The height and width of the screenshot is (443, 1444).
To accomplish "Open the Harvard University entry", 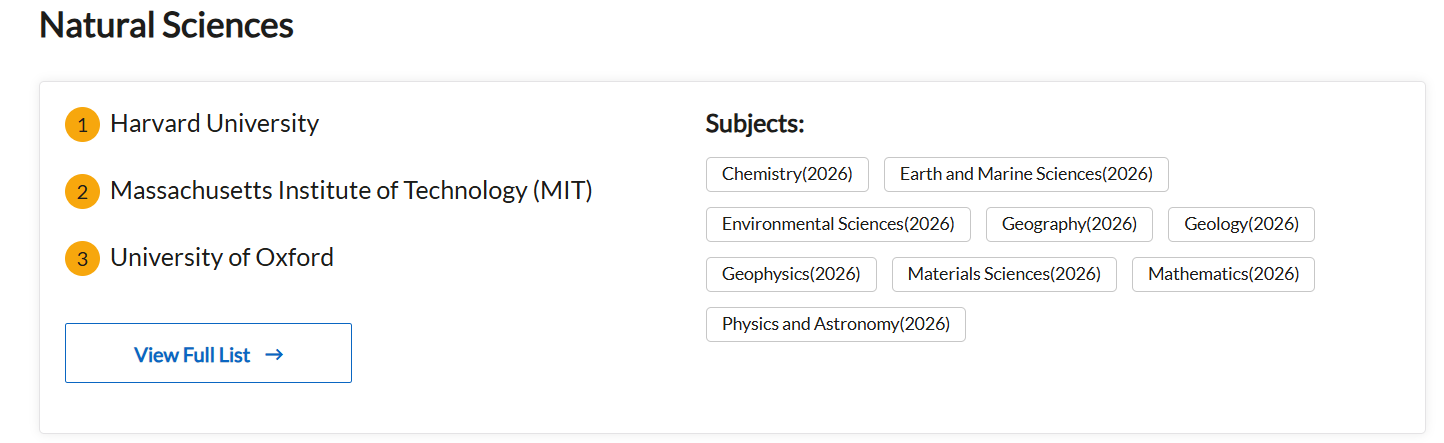I will coord(214,124).
